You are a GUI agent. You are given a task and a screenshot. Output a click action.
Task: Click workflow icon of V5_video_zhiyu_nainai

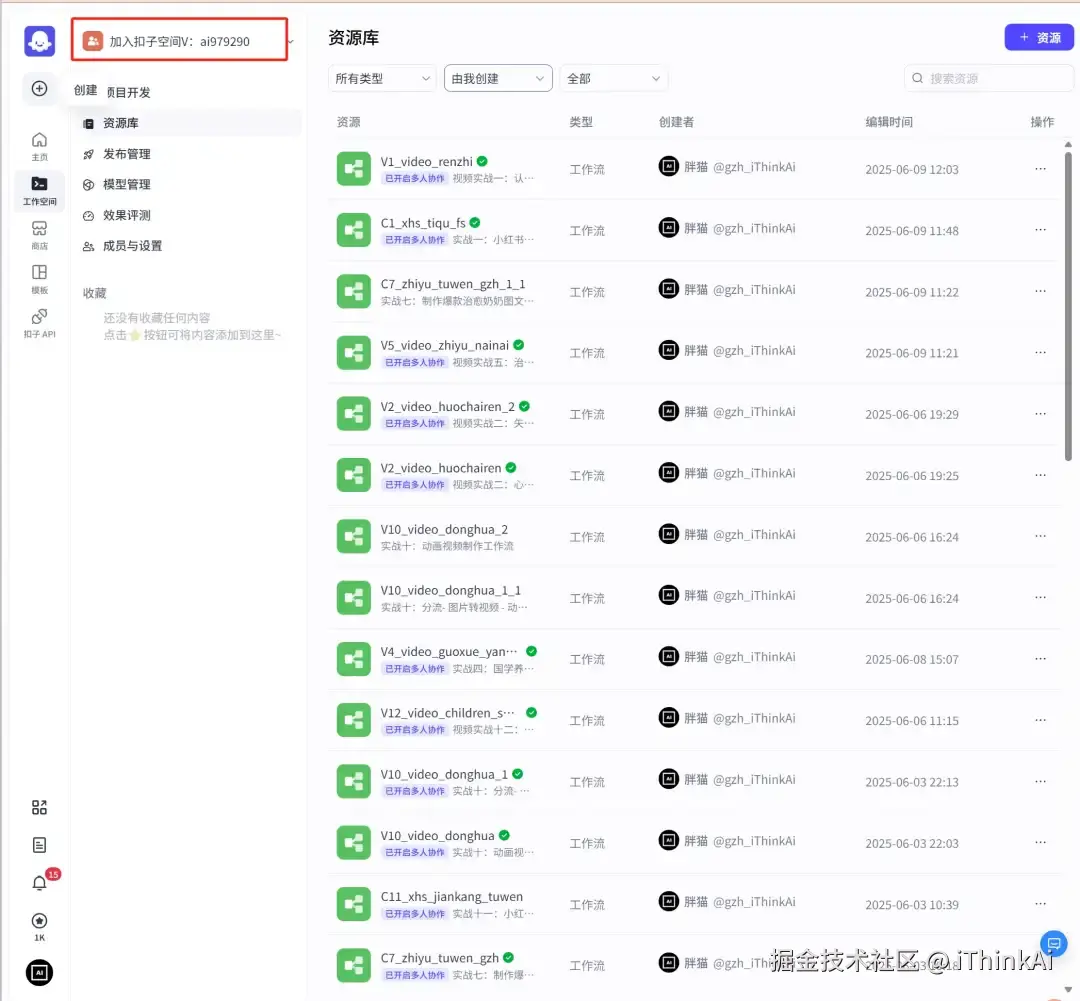tap(353, 353)
